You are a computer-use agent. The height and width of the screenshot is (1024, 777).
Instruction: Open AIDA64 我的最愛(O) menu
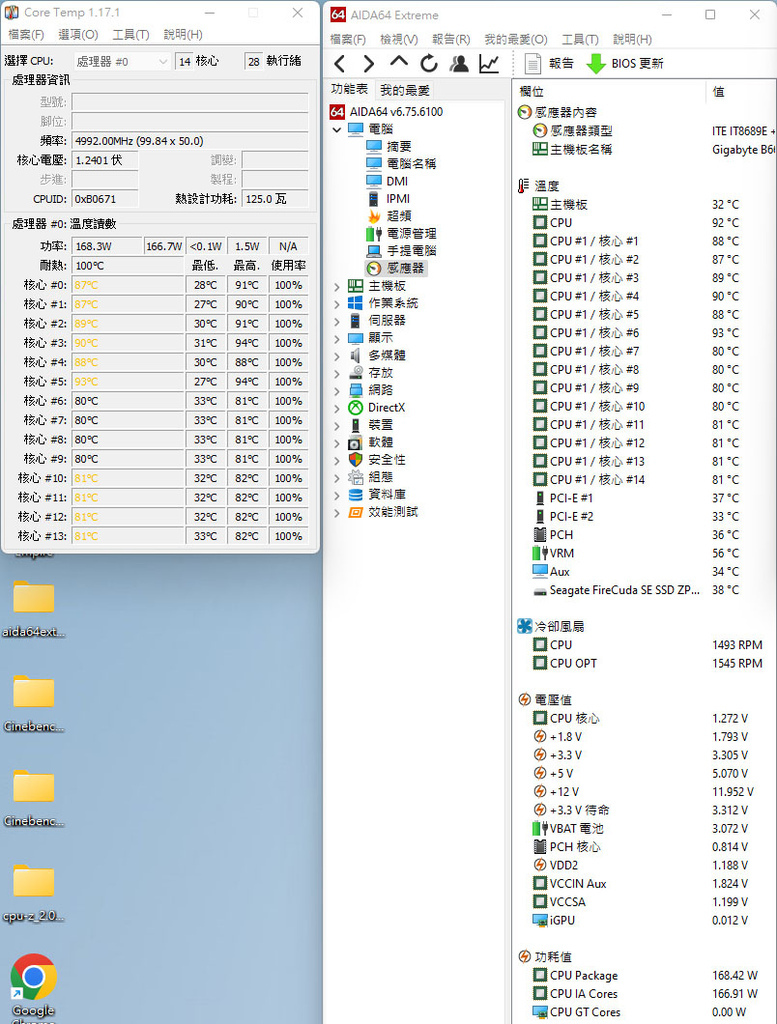pyautogui.click(x=516, y=39)
